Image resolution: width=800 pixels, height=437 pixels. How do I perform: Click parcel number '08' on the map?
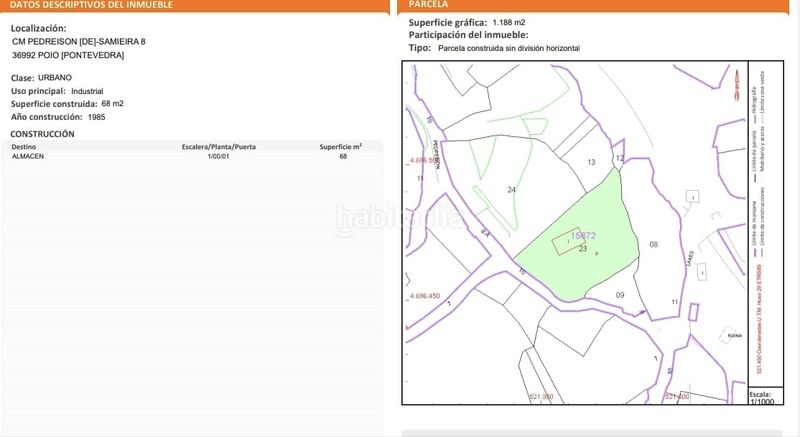(654, 245)
